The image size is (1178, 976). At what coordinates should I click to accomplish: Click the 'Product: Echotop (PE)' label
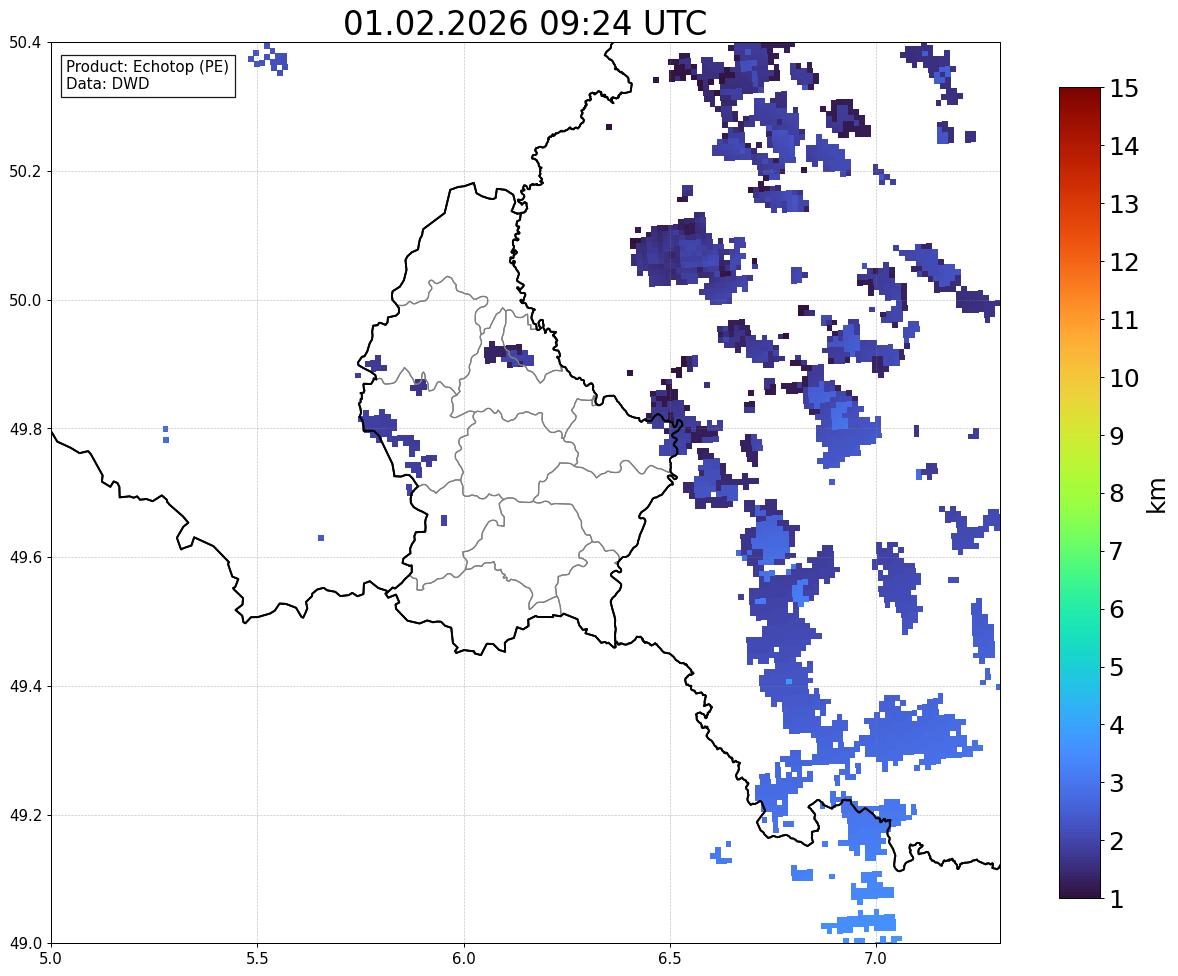click(x=147, y=67)
